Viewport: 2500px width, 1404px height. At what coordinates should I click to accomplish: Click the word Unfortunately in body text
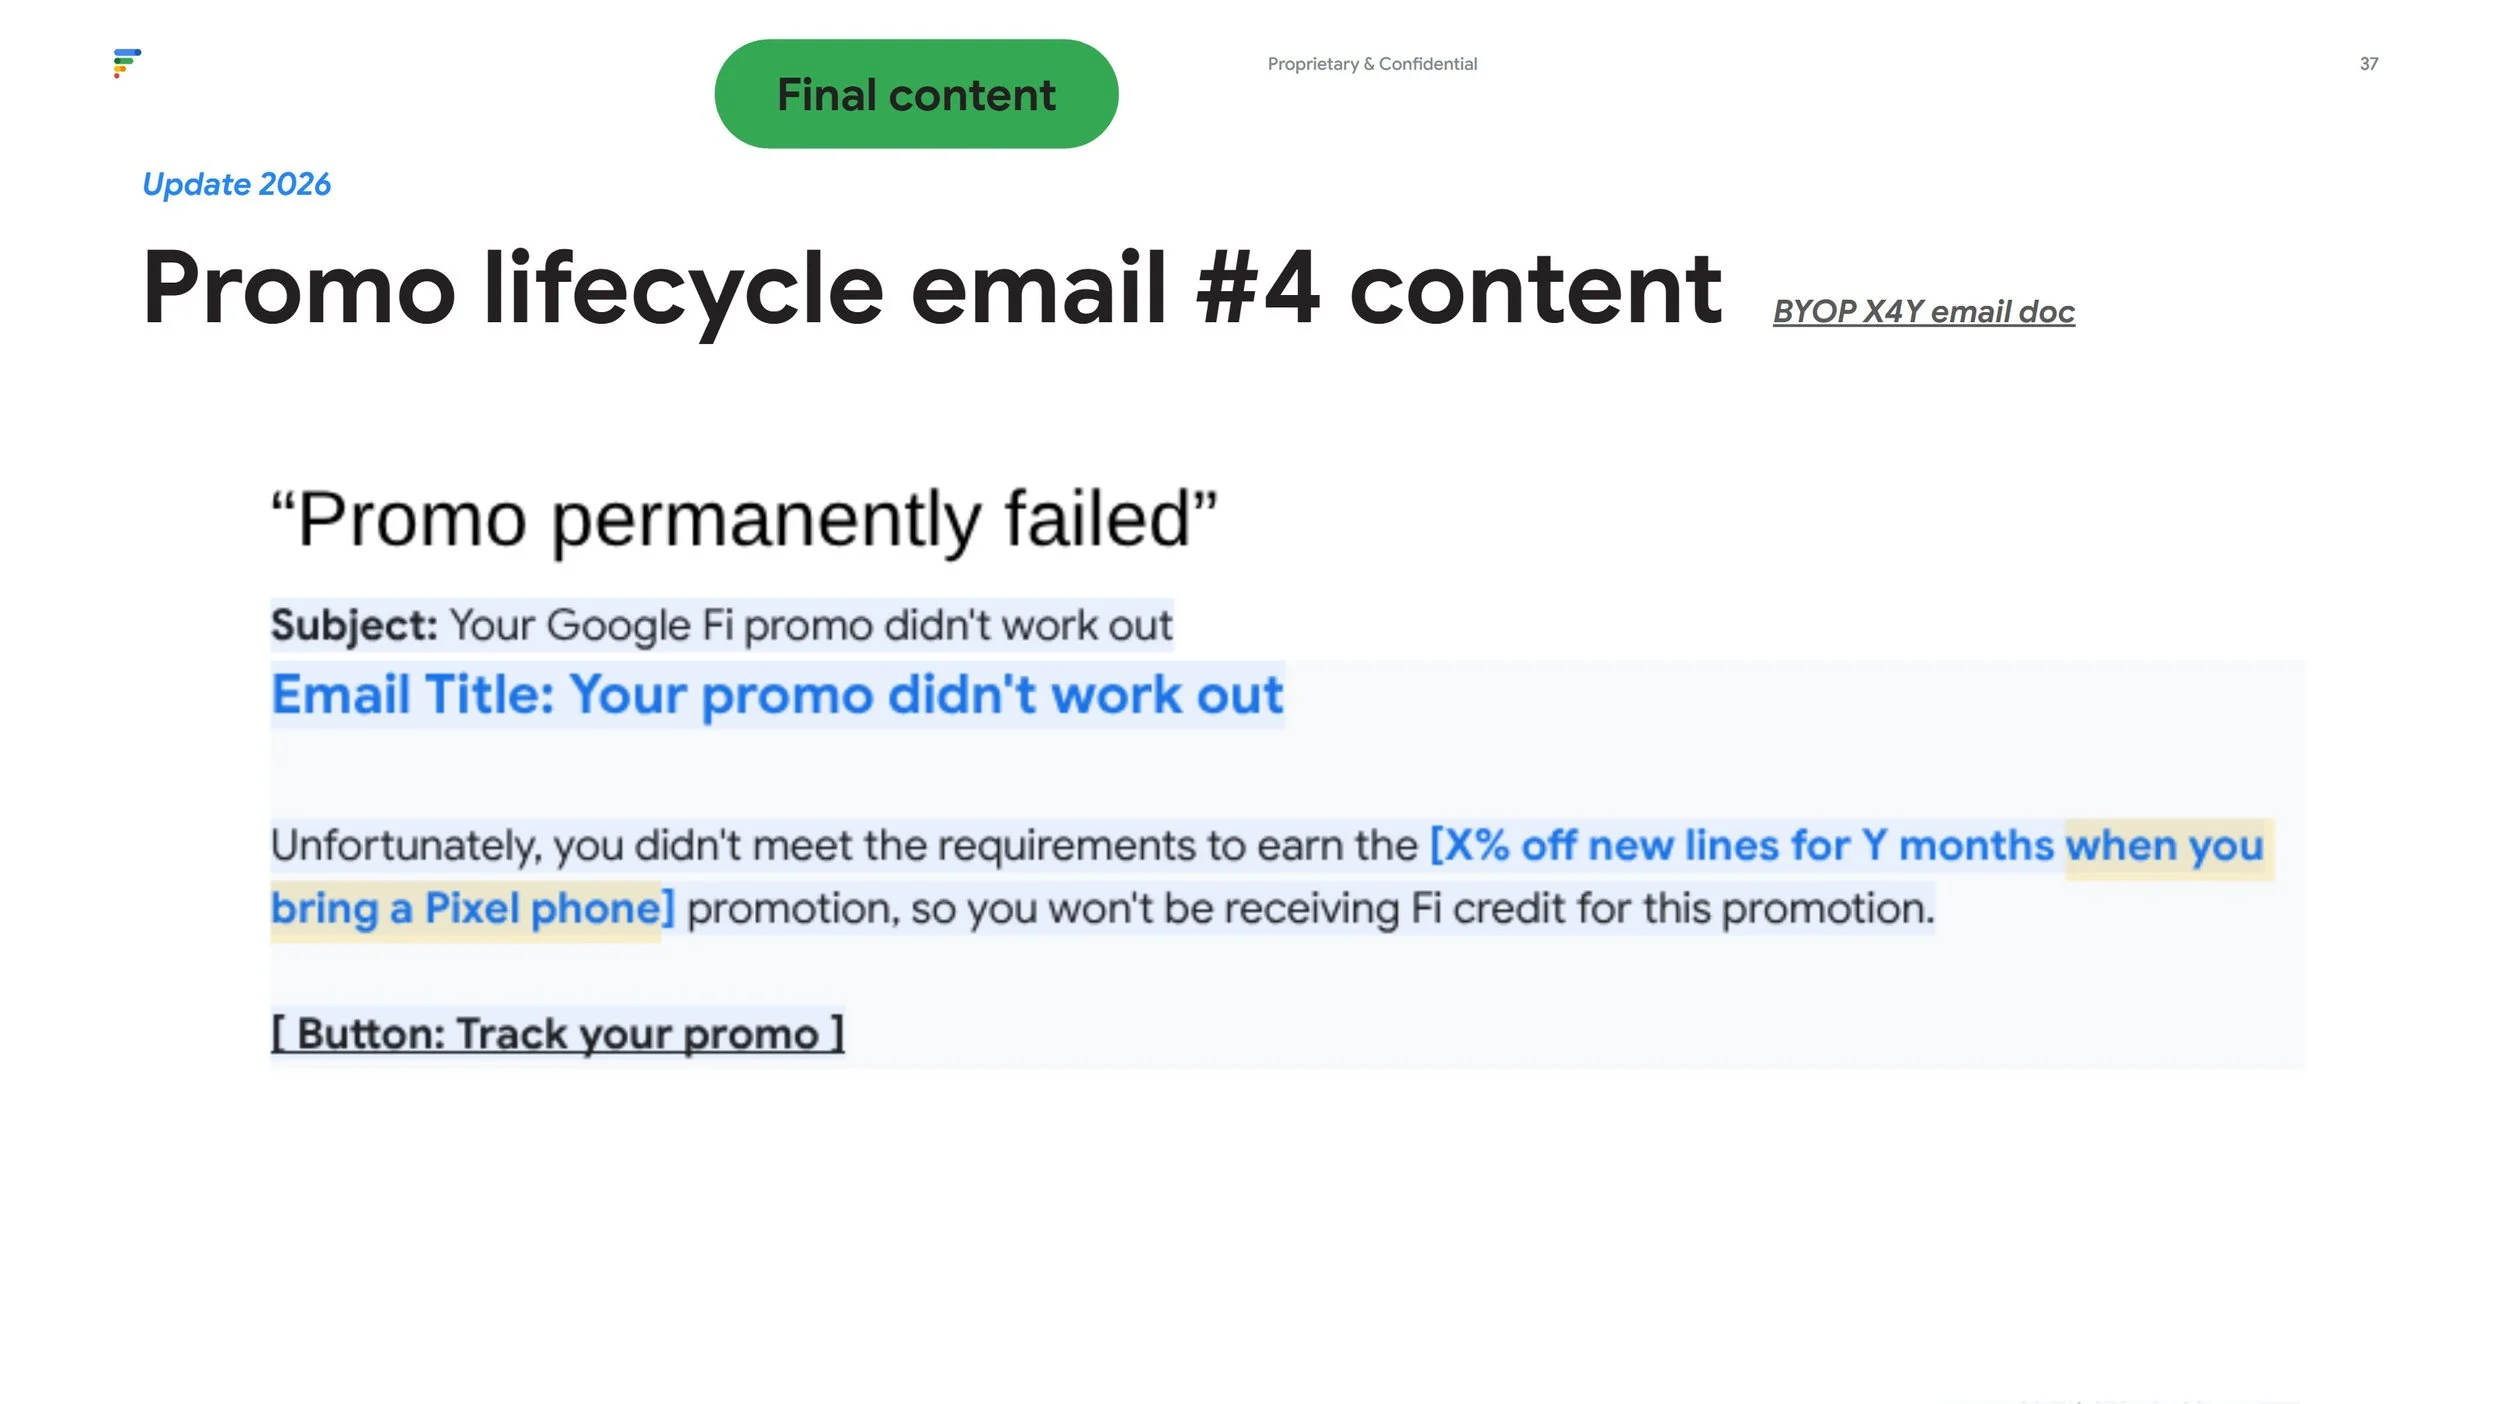pyautogui.click(x=405, y=847)
